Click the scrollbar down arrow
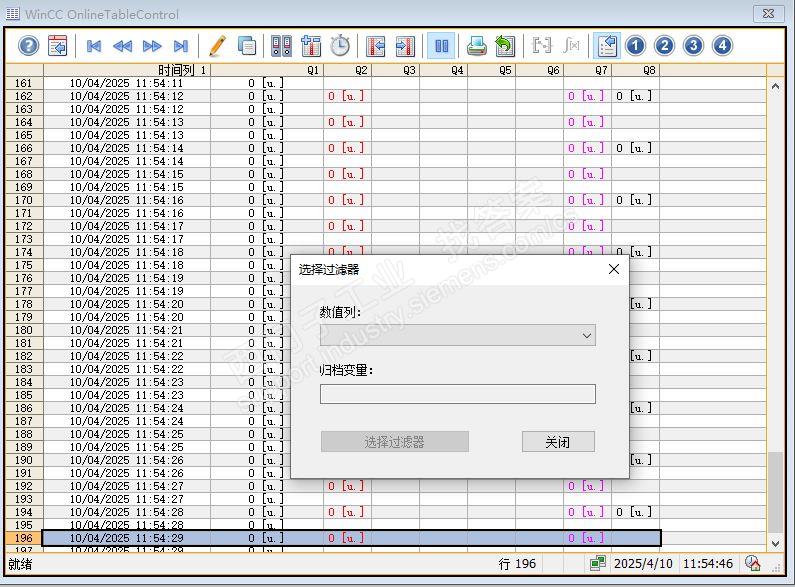 click(775, 543)
